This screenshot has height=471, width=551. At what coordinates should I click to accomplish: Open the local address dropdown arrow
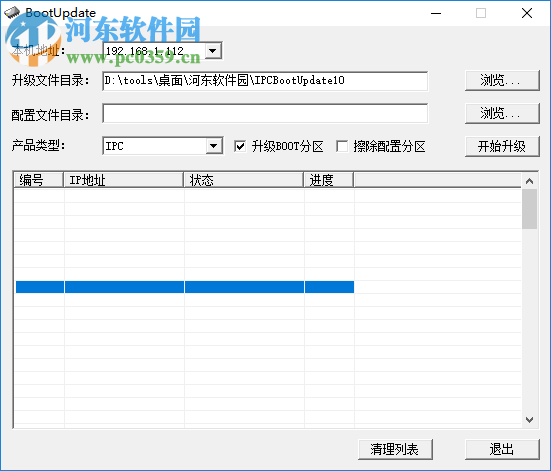point(213,51)
